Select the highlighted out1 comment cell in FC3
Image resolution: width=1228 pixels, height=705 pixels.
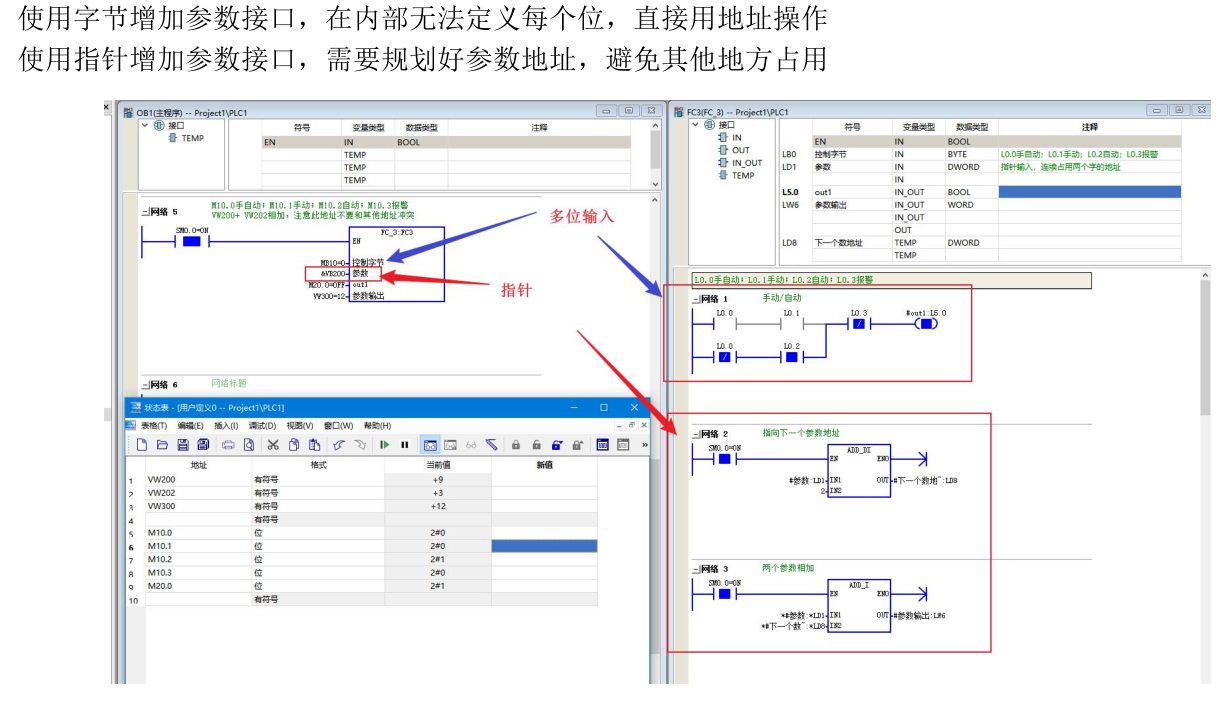point(1089,192)
